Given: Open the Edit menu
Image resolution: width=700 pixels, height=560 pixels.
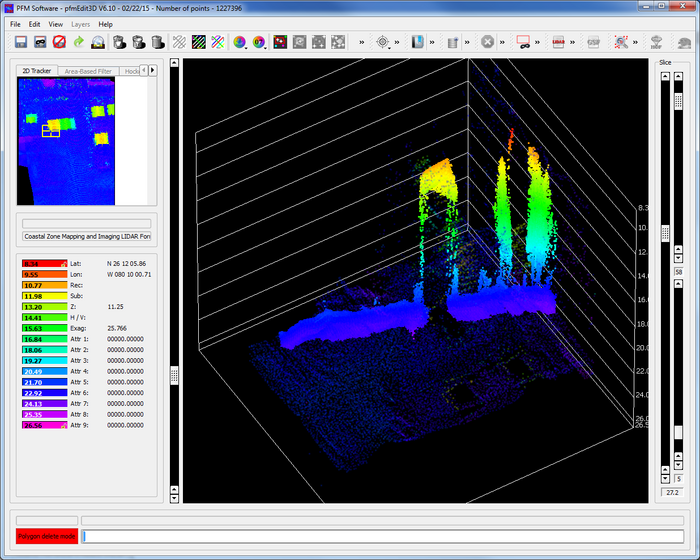Looking at the screenshot, I should point(35,23).
